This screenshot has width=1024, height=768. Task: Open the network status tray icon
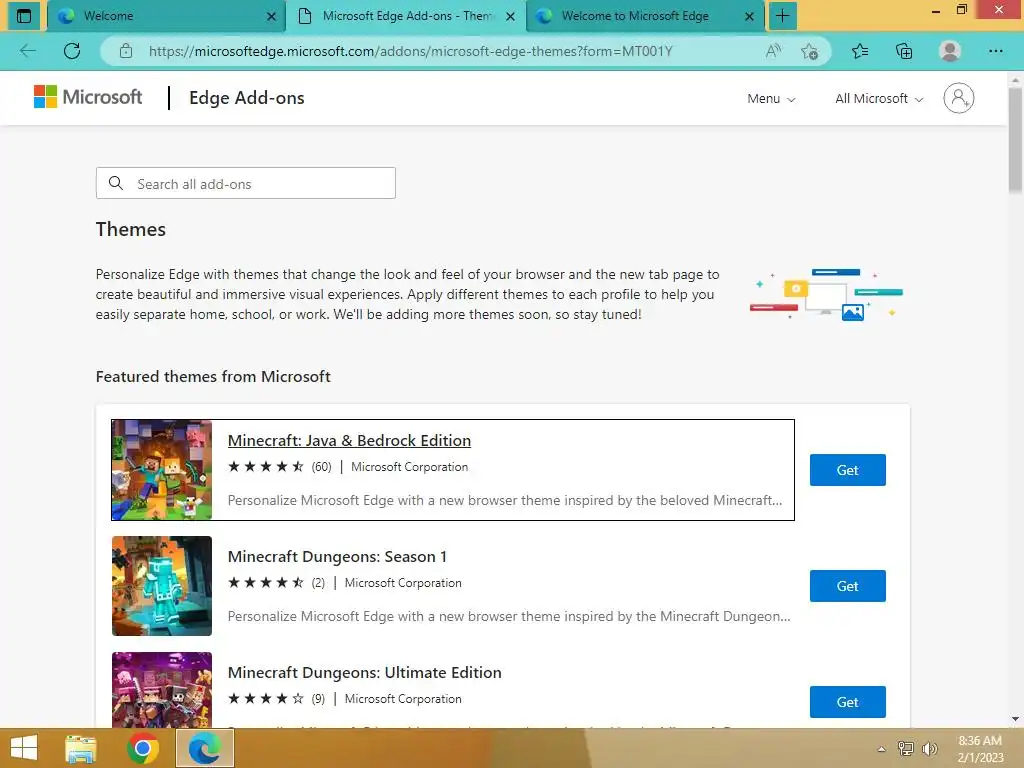[x=906, y=748]
